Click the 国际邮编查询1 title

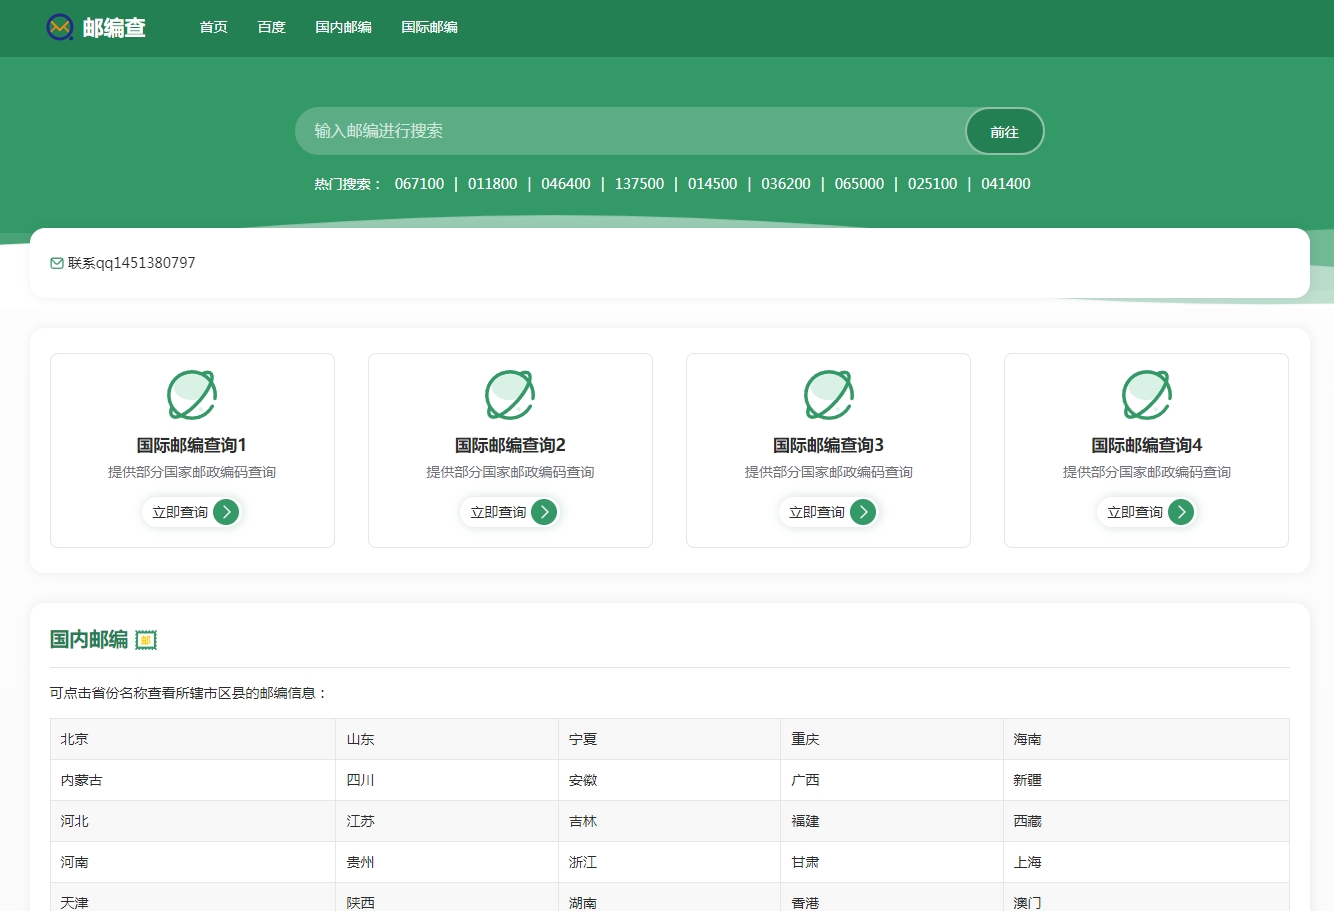pyautogui.click(x=192, y=445)
